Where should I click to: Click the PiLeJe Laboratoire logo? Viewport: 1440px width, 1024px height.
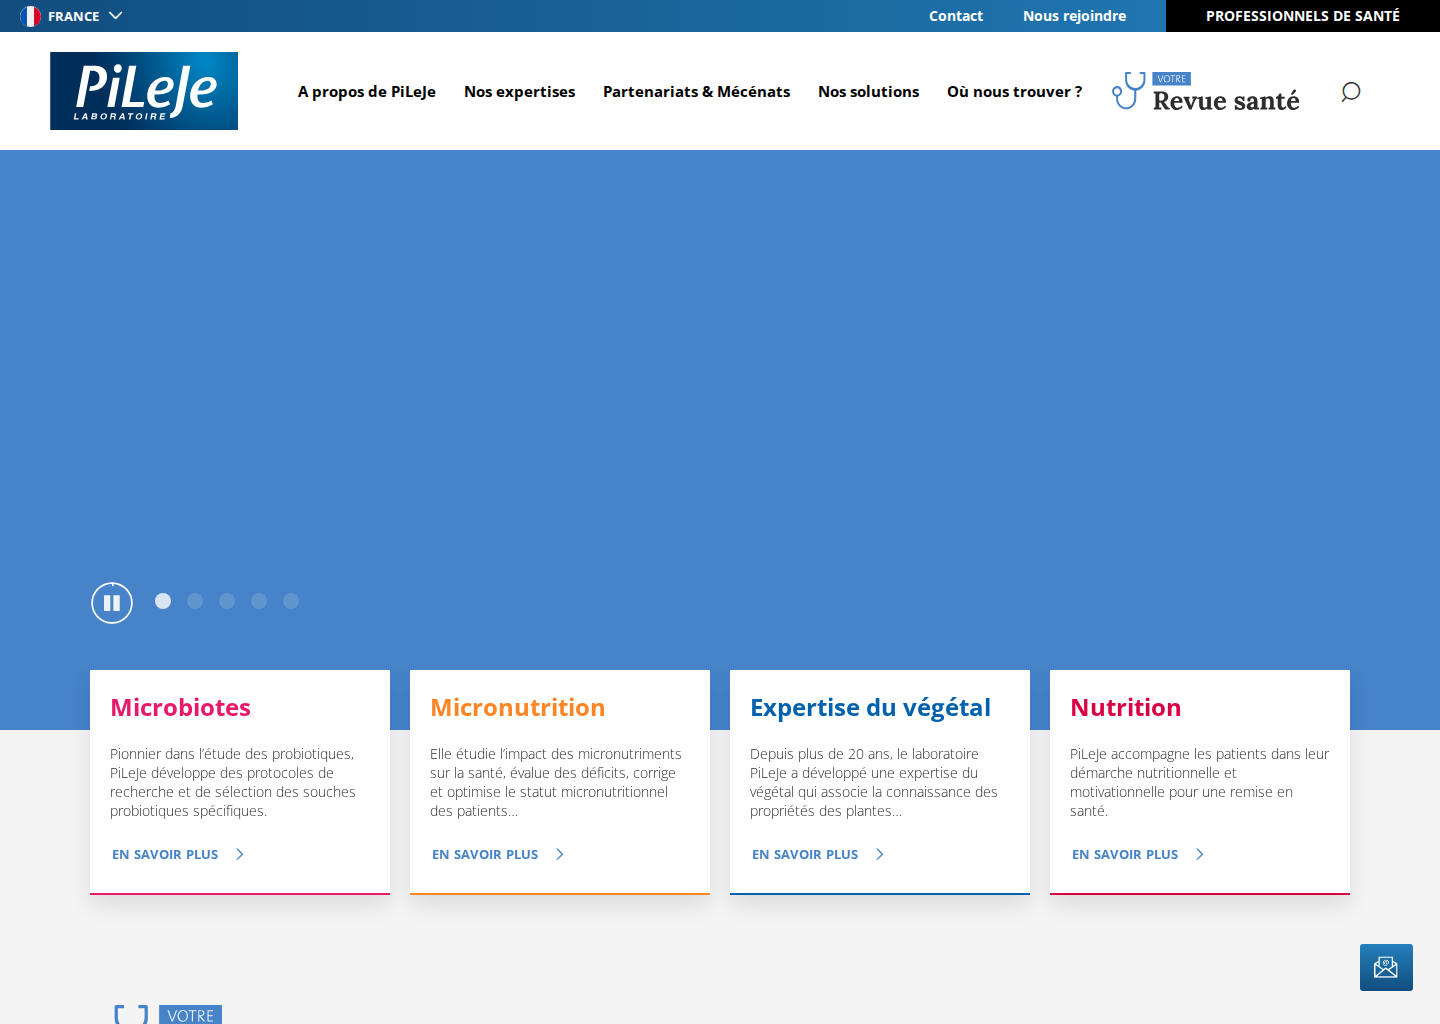[x=144, y=91]
